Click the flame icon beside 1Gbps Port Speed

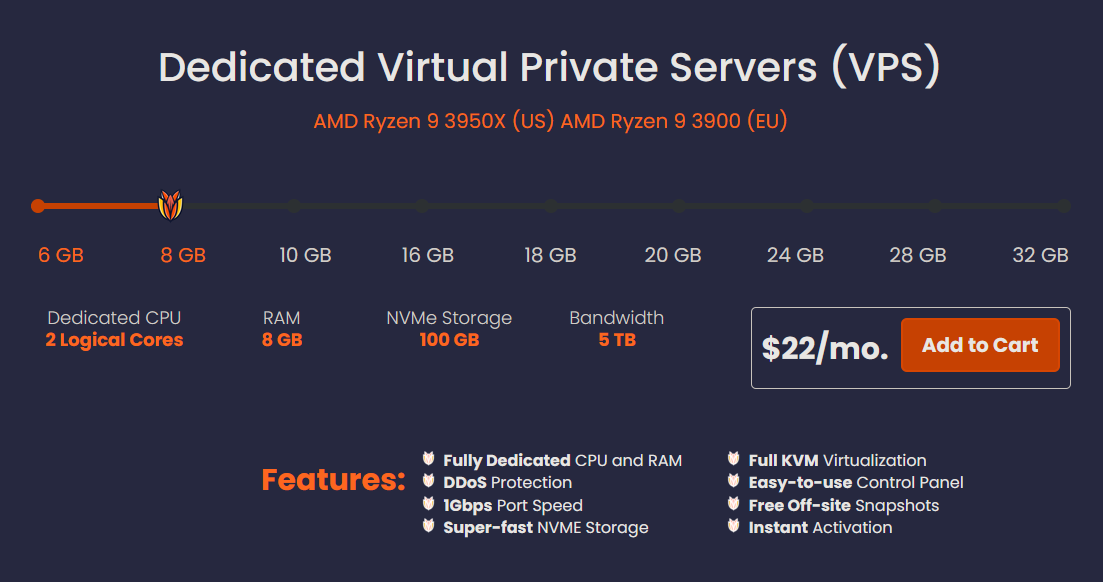pyautogui.click(x=427, y=505)
